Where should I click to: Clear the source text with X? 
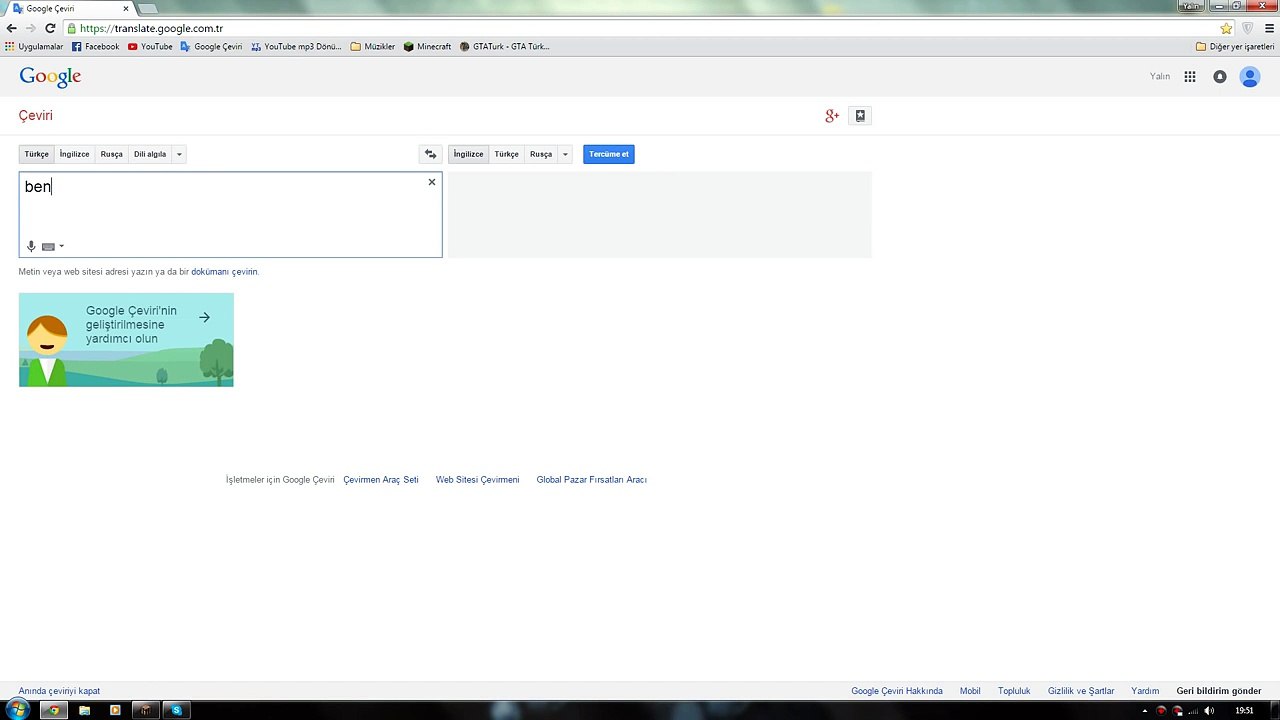[432, 182]
